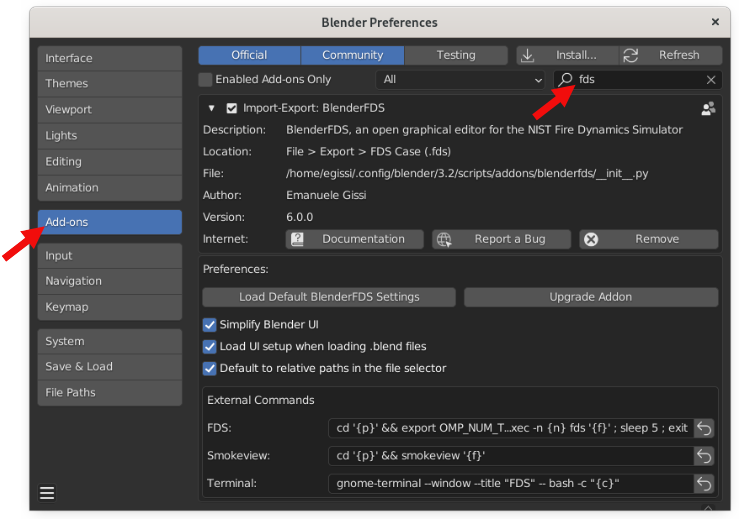Click the Install... button
Viewport: 740px width, 520px height.
[x=567, y=55]
